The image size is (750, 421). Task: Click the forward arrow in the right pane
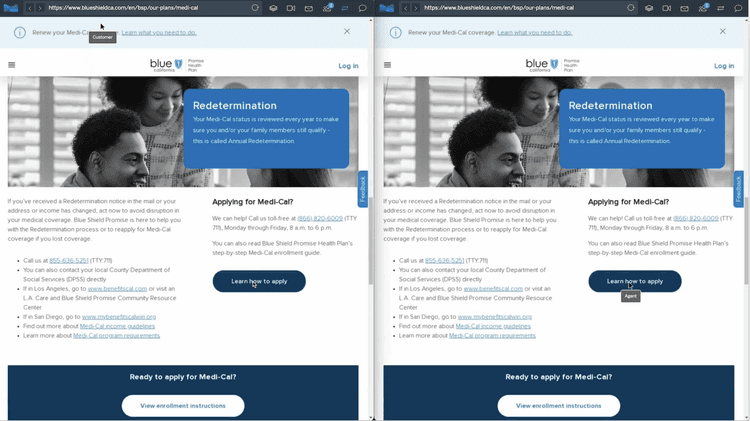pos(415,8)
